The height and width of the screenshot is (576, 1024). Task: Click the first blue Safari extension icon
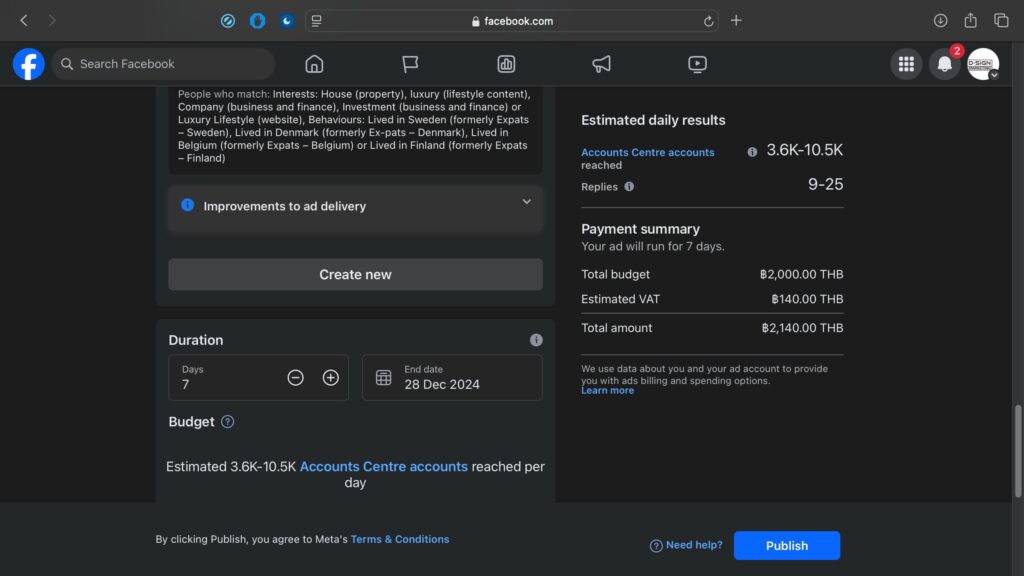pyautogui.click(x=228, y=21)
